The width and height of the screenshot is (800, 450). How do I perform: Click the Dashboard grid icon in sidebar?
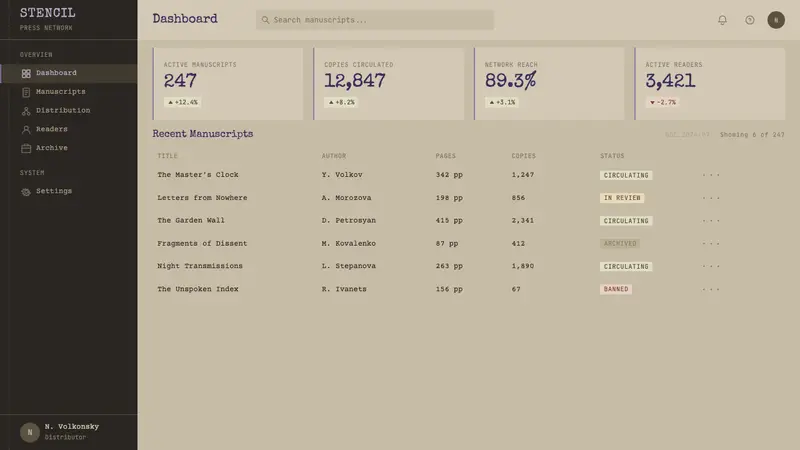click(26, 73)
